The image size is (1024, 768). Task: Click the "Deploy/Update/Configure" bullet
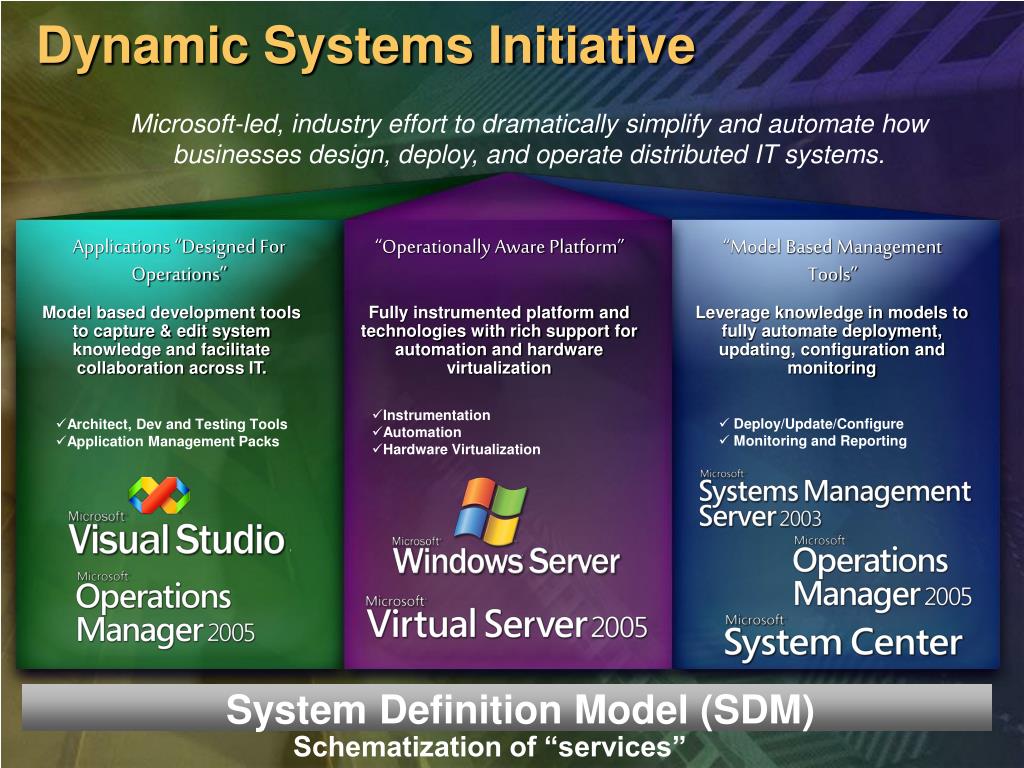coord(812,424)
